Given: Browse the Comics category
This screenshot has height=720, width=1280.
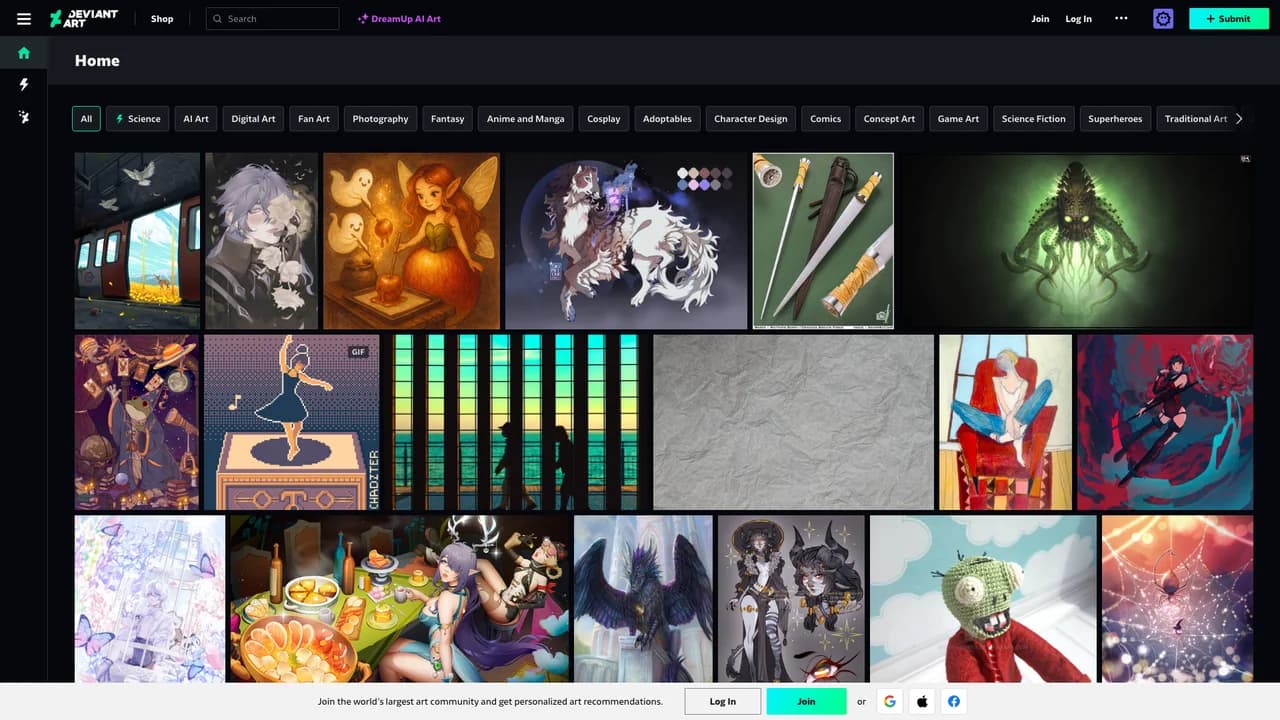Looking at the screenshot, I should pyautogui.click(x=826, y=119).
